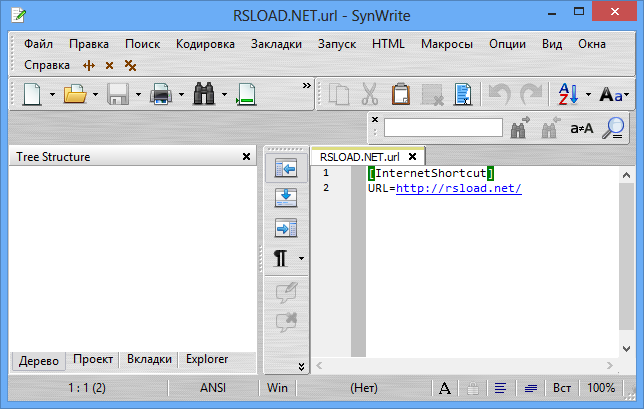
Task: Expand the Open file dropdown arrow
Action: [x=96, y=95]
